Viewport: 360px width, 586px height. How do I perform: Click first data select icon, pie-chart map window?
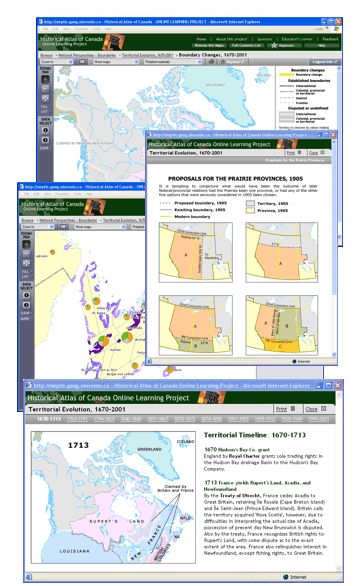[26, 295]
